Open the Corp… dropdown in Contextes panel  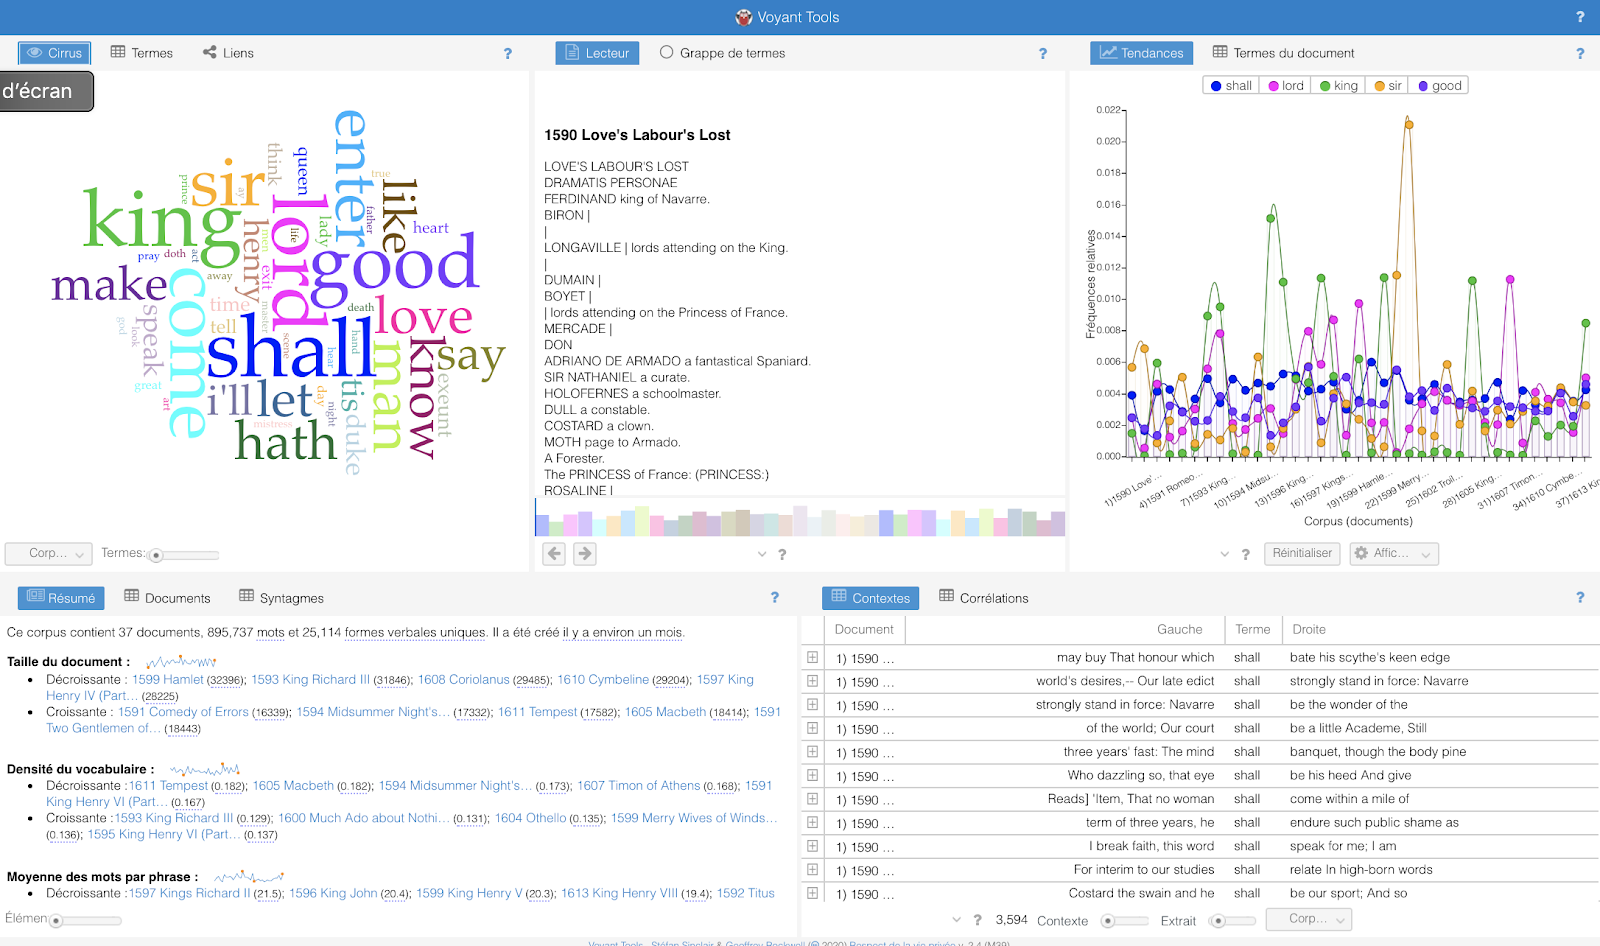(1308, 919)
